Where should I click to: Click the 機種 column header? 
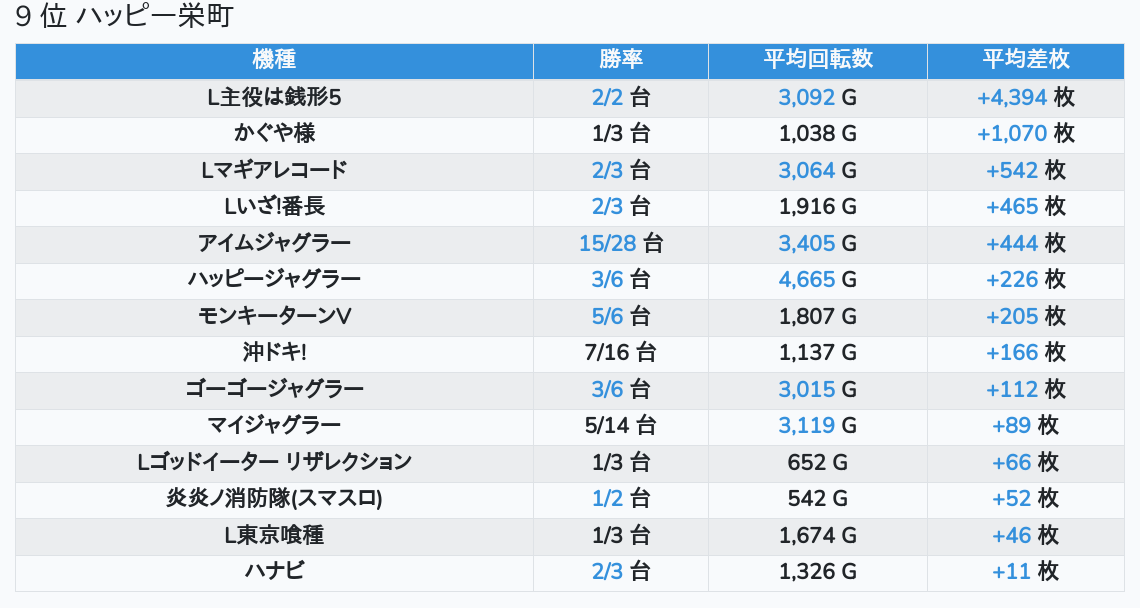coord(274,60)
